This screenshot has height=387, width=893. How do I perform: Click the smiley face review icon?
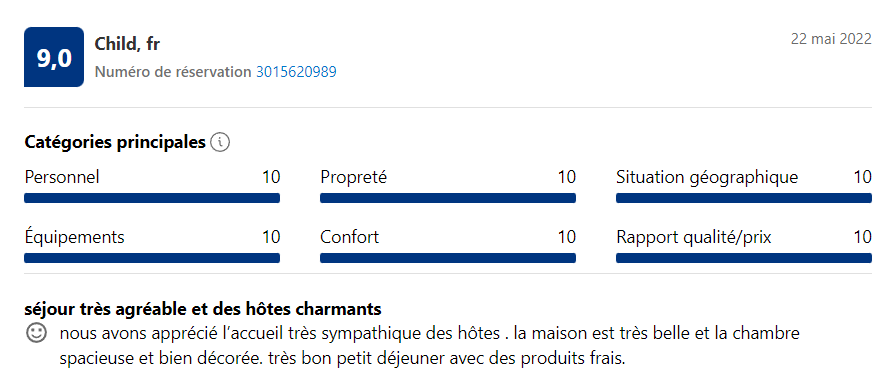(36, 333)
